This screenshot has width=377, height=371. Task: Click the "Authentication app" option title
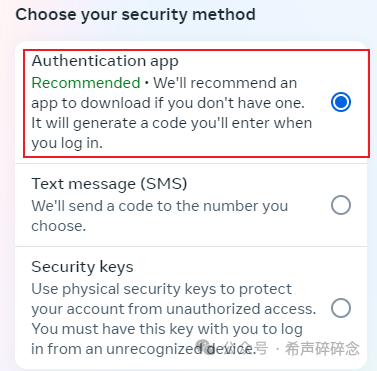[105, 62]
